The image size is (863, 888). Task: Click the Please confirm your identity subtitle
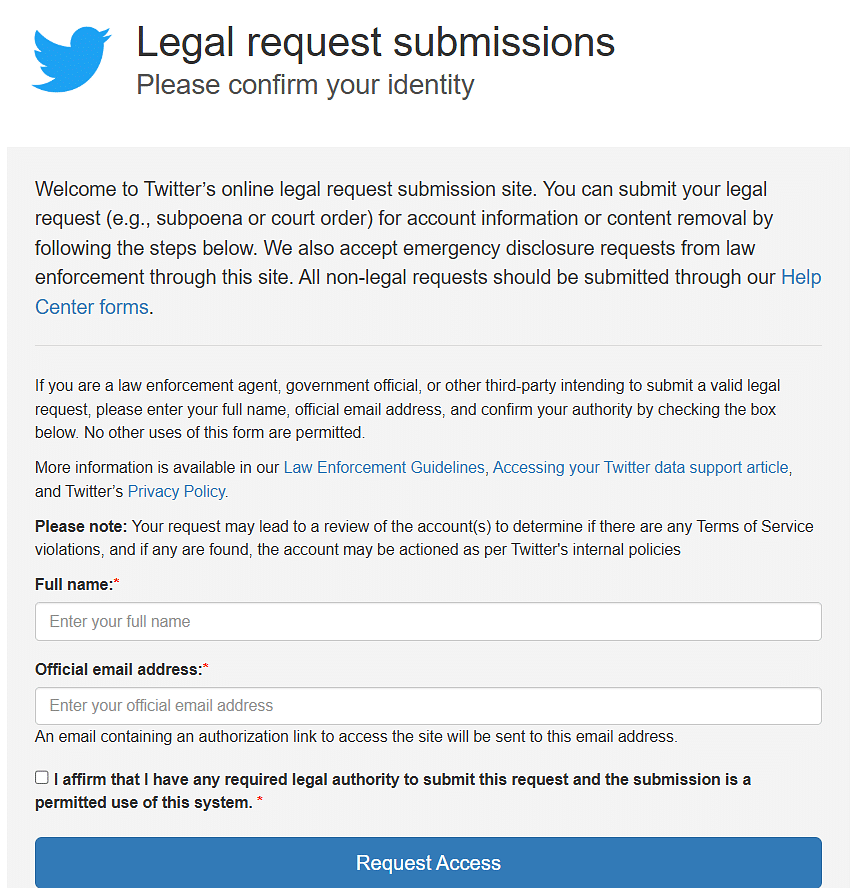[305, 85]
